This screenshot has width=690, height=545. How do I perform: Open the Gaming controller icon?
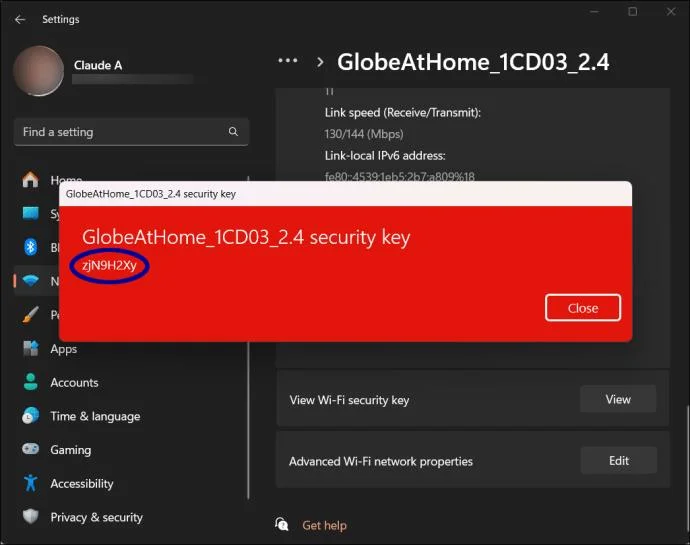click(30, 449)
